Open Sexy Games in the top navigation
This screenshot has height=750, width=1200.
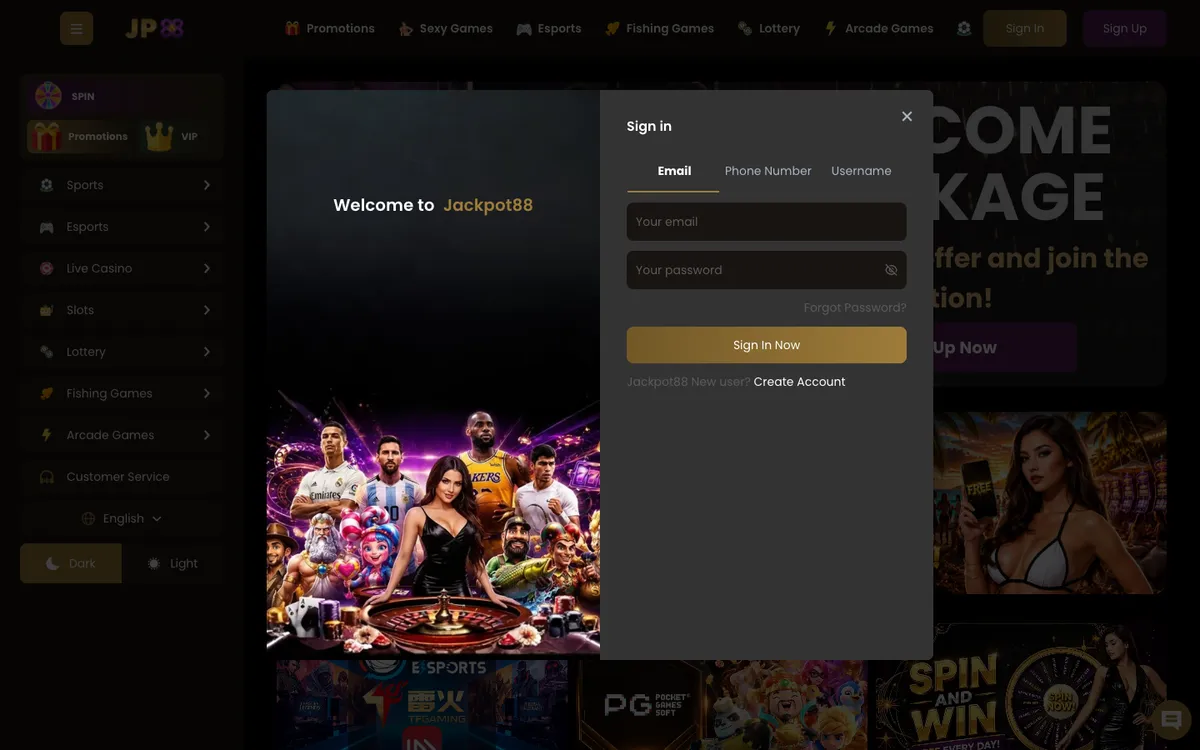click(445, 29)
